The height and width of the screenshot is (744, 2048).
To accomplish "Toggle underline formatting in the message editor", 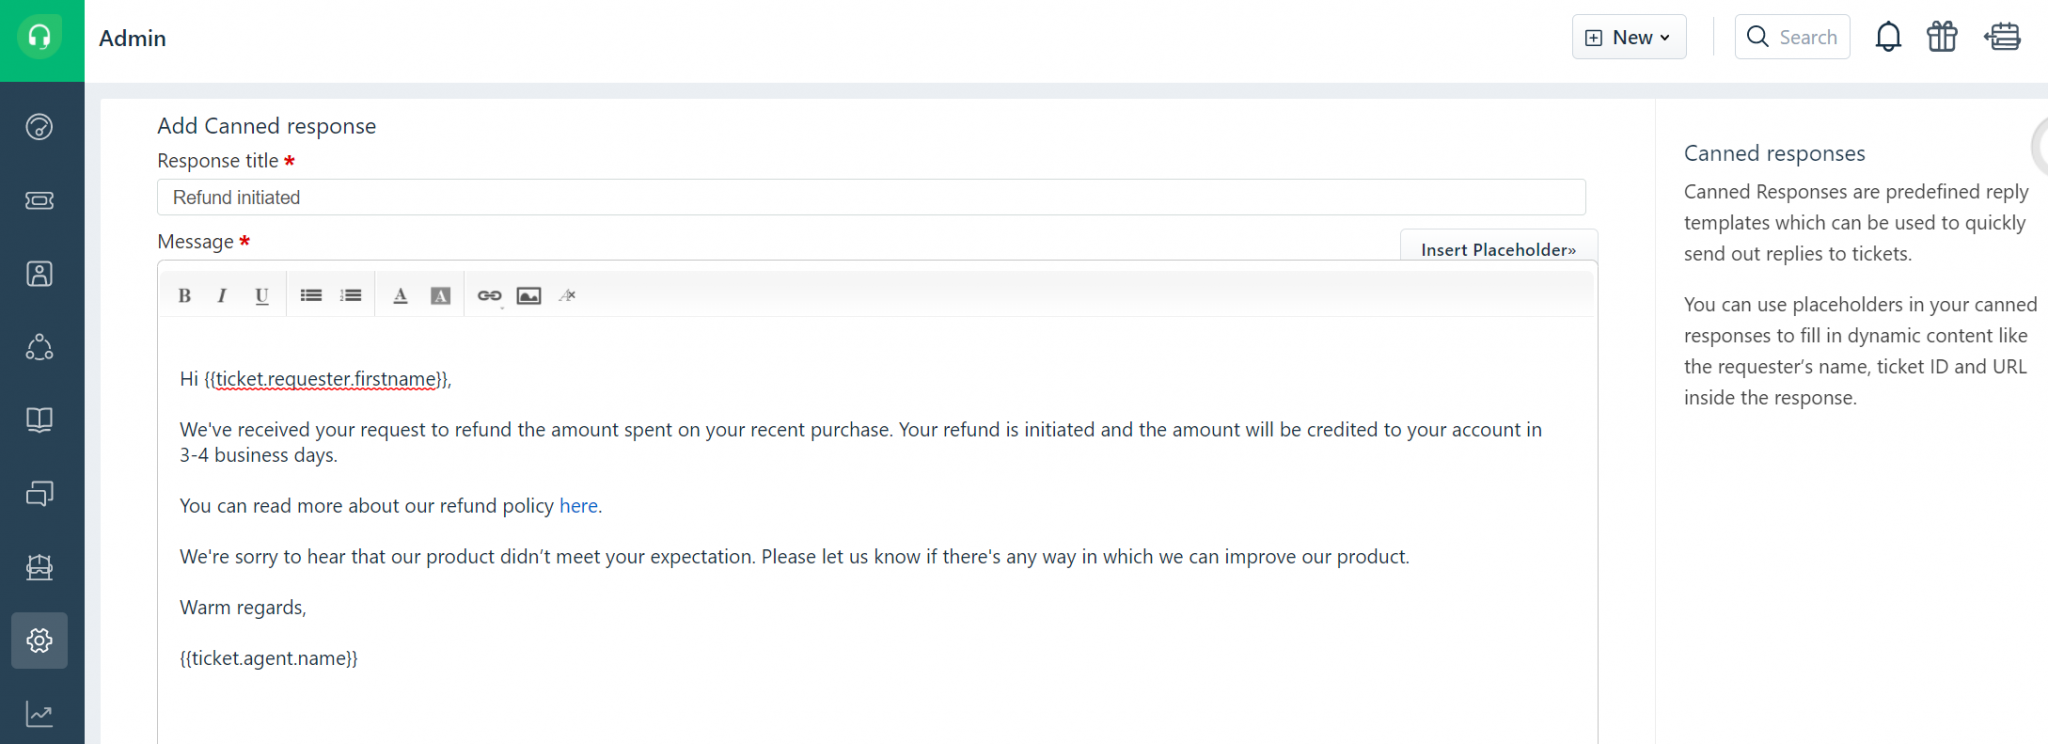I will [x=262, y=295].
